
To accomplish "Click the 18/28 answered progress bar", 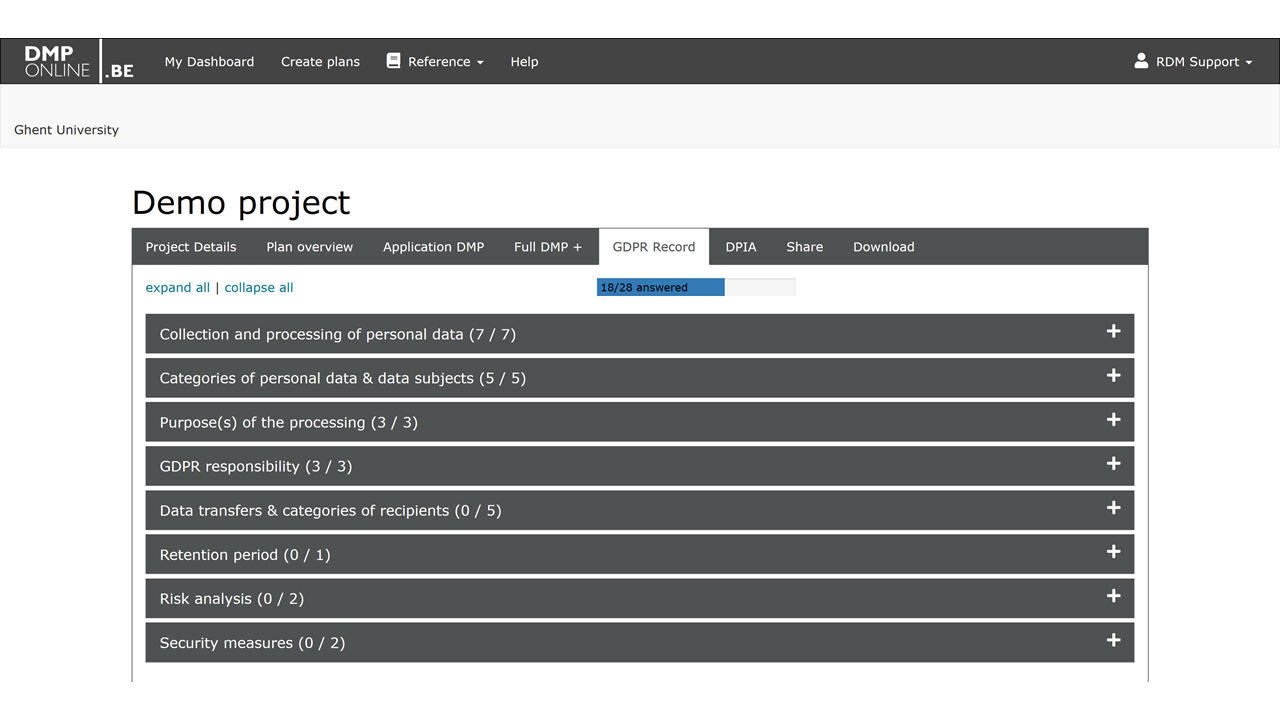I will tap(695, 288).
